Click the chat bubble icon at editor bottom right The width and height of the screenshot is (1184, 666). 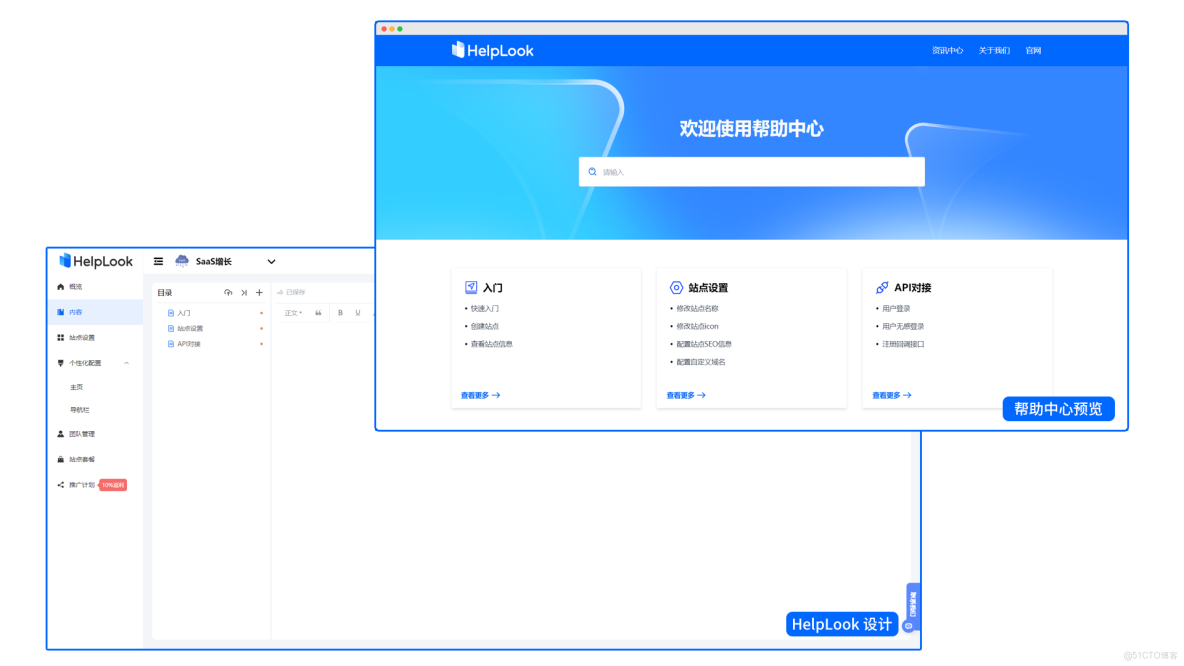pyautogui.click(x=908, y=626)
